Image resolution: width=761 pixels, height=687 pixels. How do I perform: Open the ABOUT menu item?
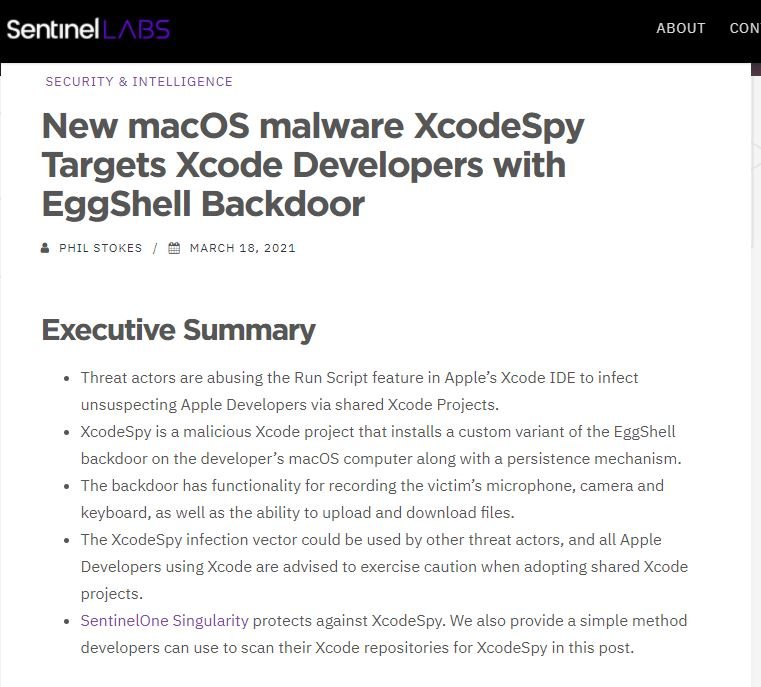click(x=680, y=28)
